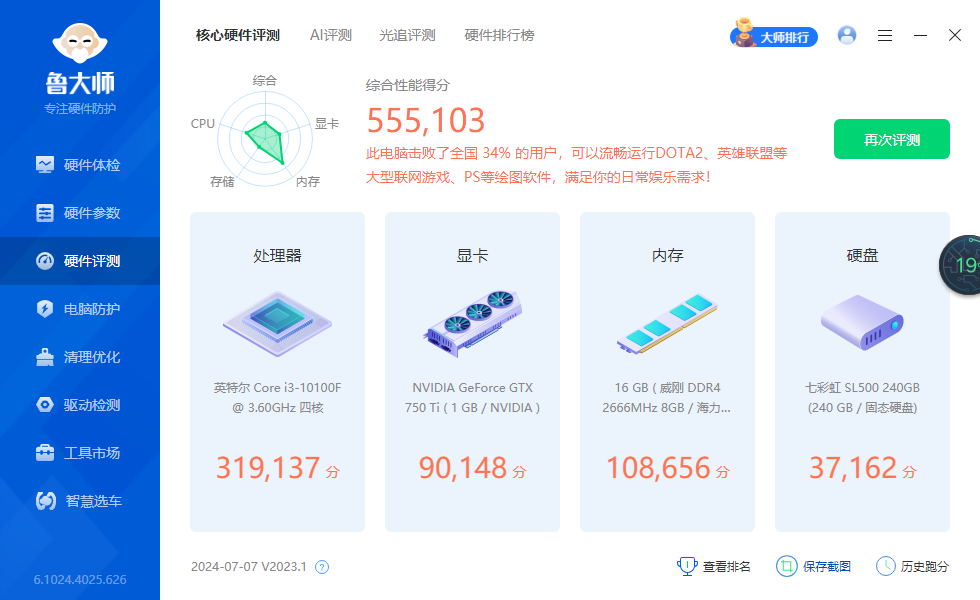The image size is (980, 600).
Task: Click the help question mark icon
Action: coord(322,567)
